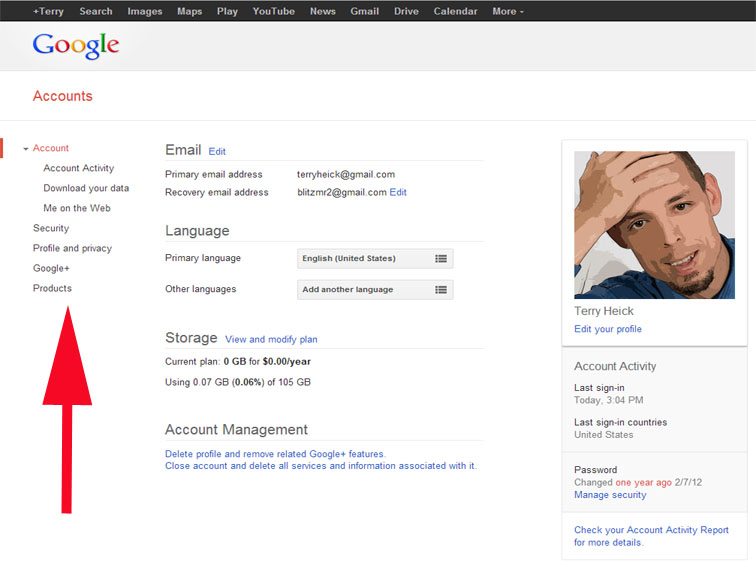Open +Terry in the top navigation bar
This screenshot has height=567, width=756.
click(48, 11)
